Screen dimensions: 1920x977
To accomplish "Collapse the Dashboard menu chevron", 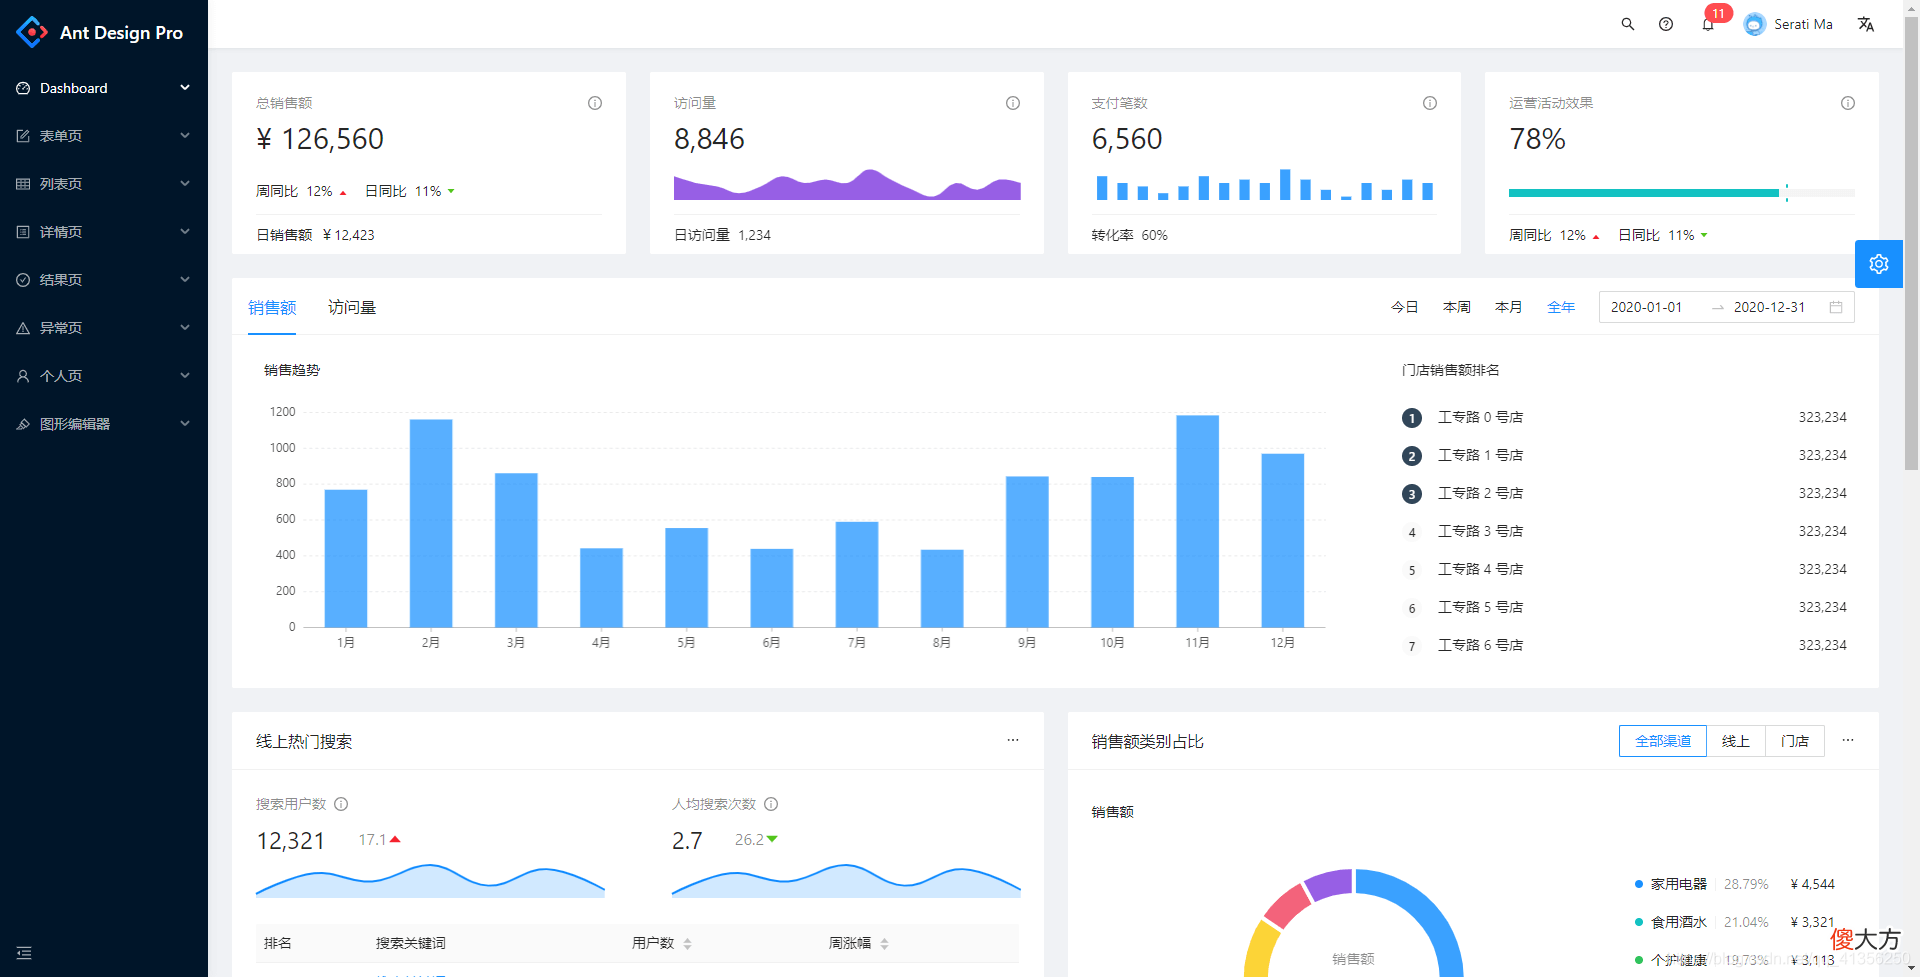I will pyautogui.click(x=185, y=88).
